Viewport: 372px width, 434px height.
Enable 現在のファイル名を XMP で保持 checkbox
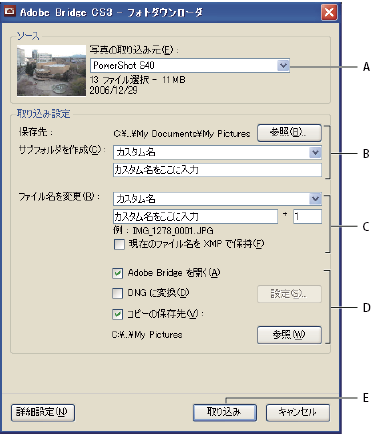tap(119, 245)
